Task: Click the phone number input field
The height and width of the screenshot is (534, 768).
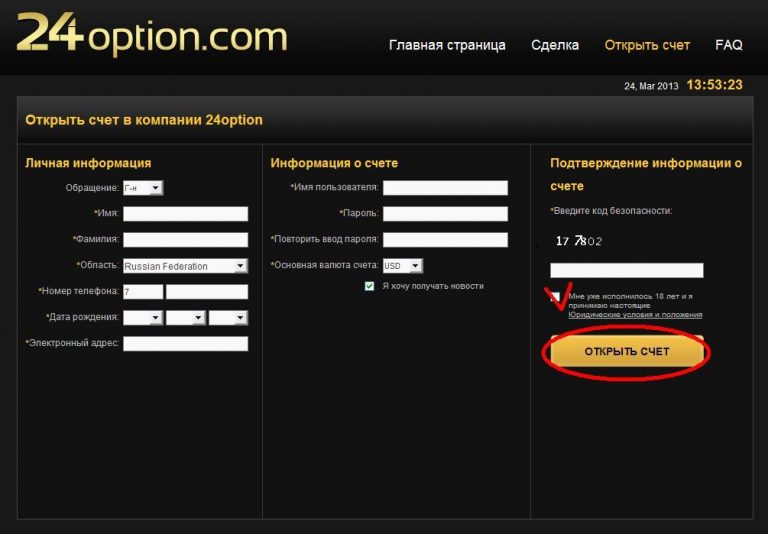Action: [x=207, y=291]
